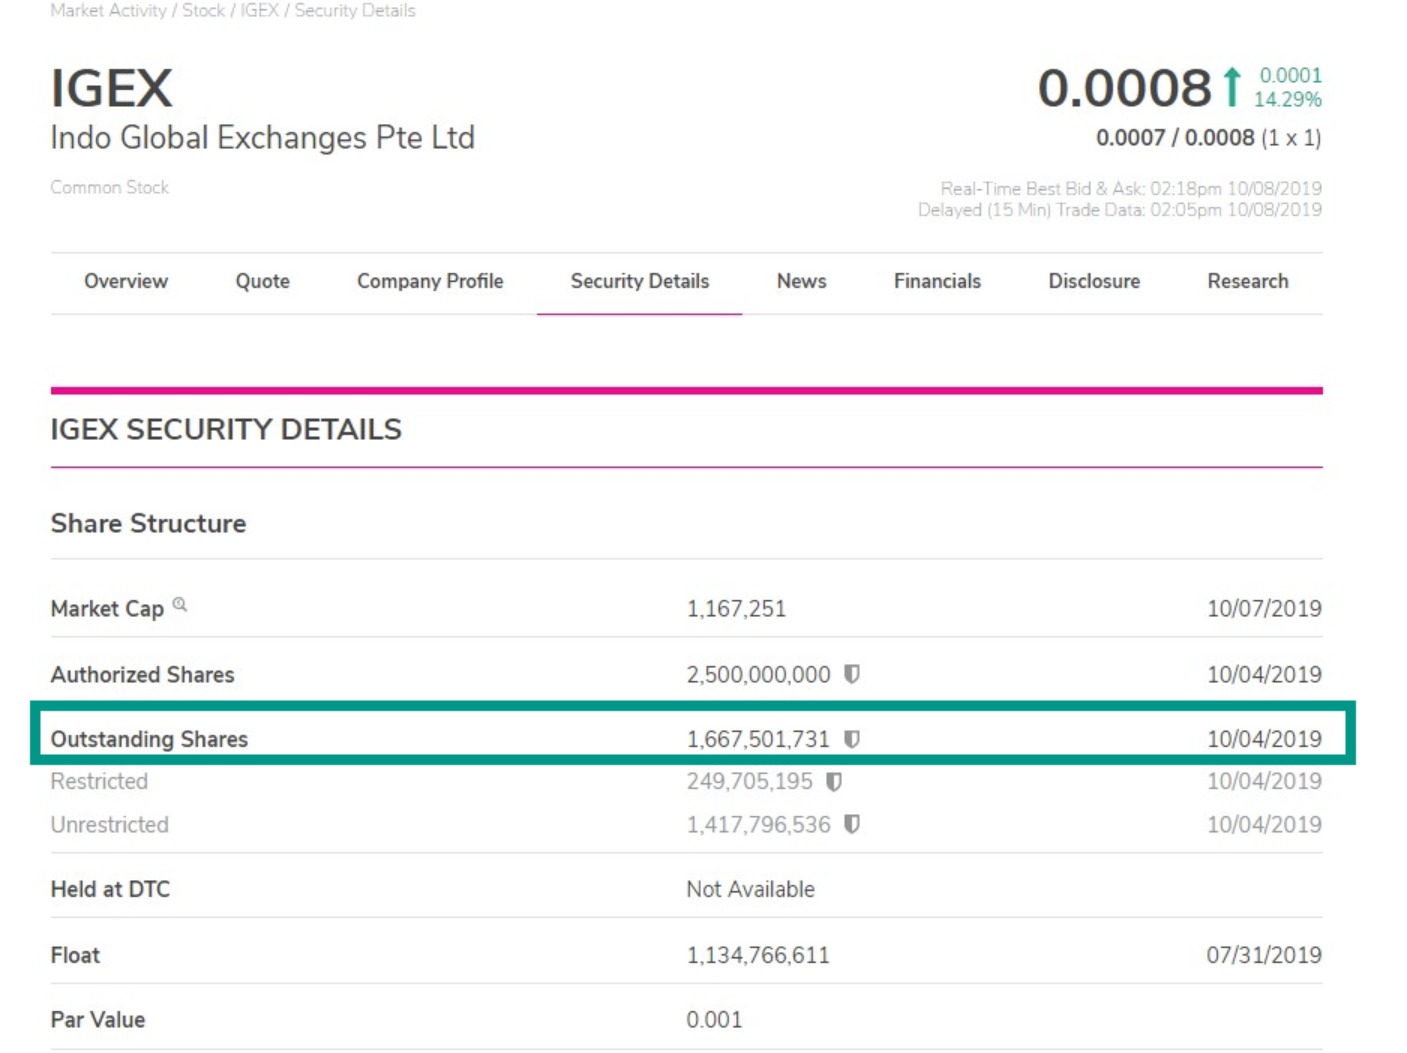This screenshot has width=1407, height=1053.
Task: Click the Market Cap label
Action: click(107, 609)
